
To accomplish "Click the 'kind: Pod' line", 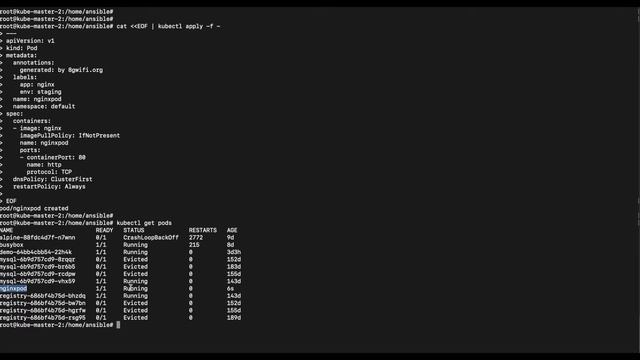I will [x=21, y=48].
